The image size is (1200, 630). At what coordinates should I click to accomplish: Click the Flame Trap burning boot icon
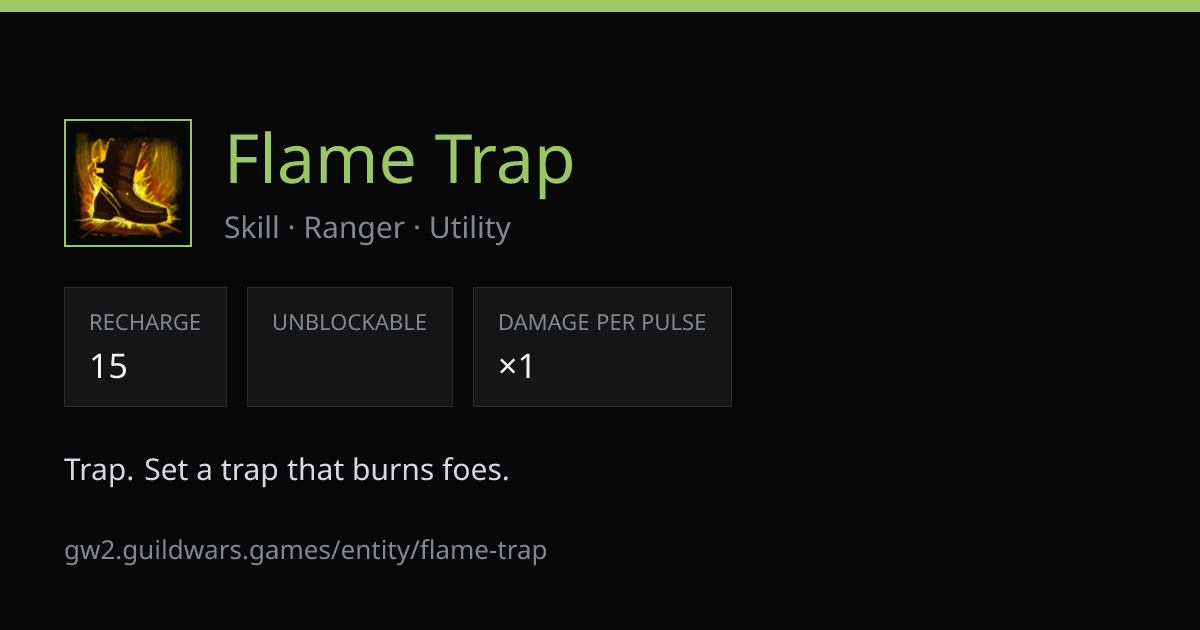point(128,183)
